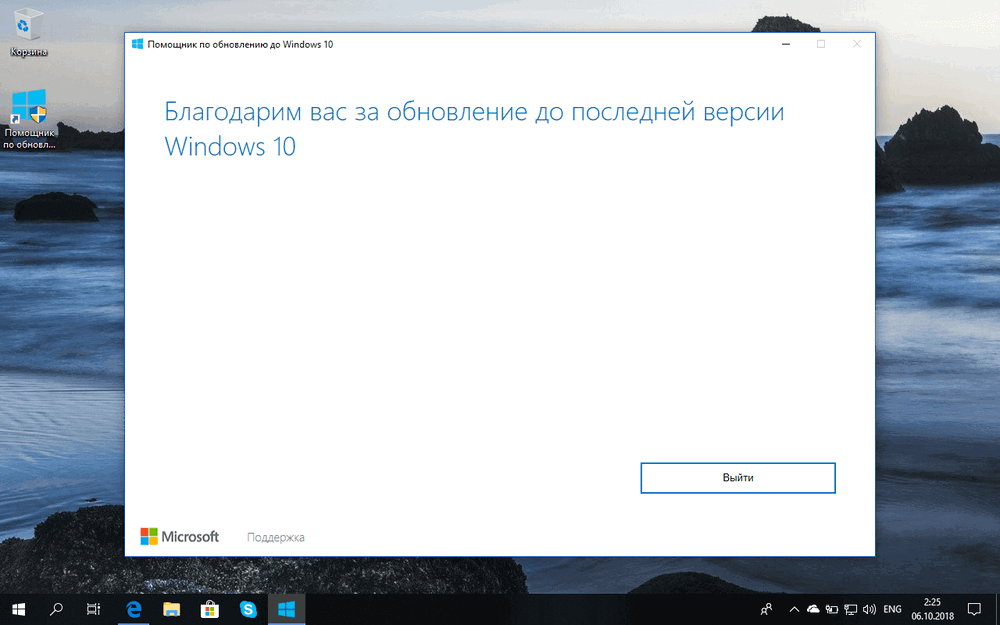Screen dimensions: 1000x625
Task: Open the Microsoft Store icon
Action: (x=210, y=609)
